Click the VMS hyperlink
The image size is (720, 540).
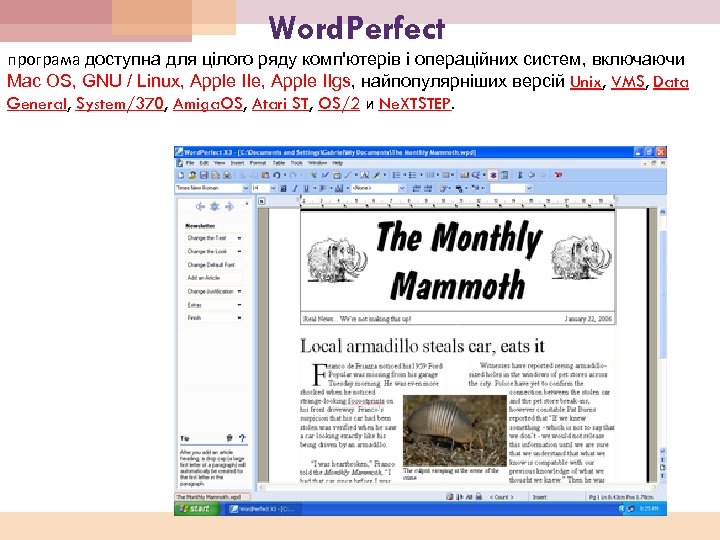[x=628, y=82]
